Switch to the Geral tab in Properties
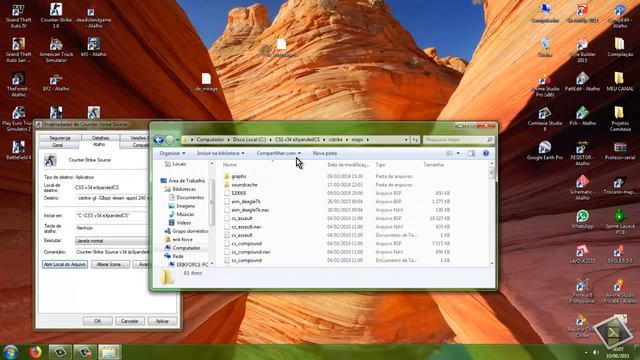This screenshot has height=360, width=640. pos(58,145)
